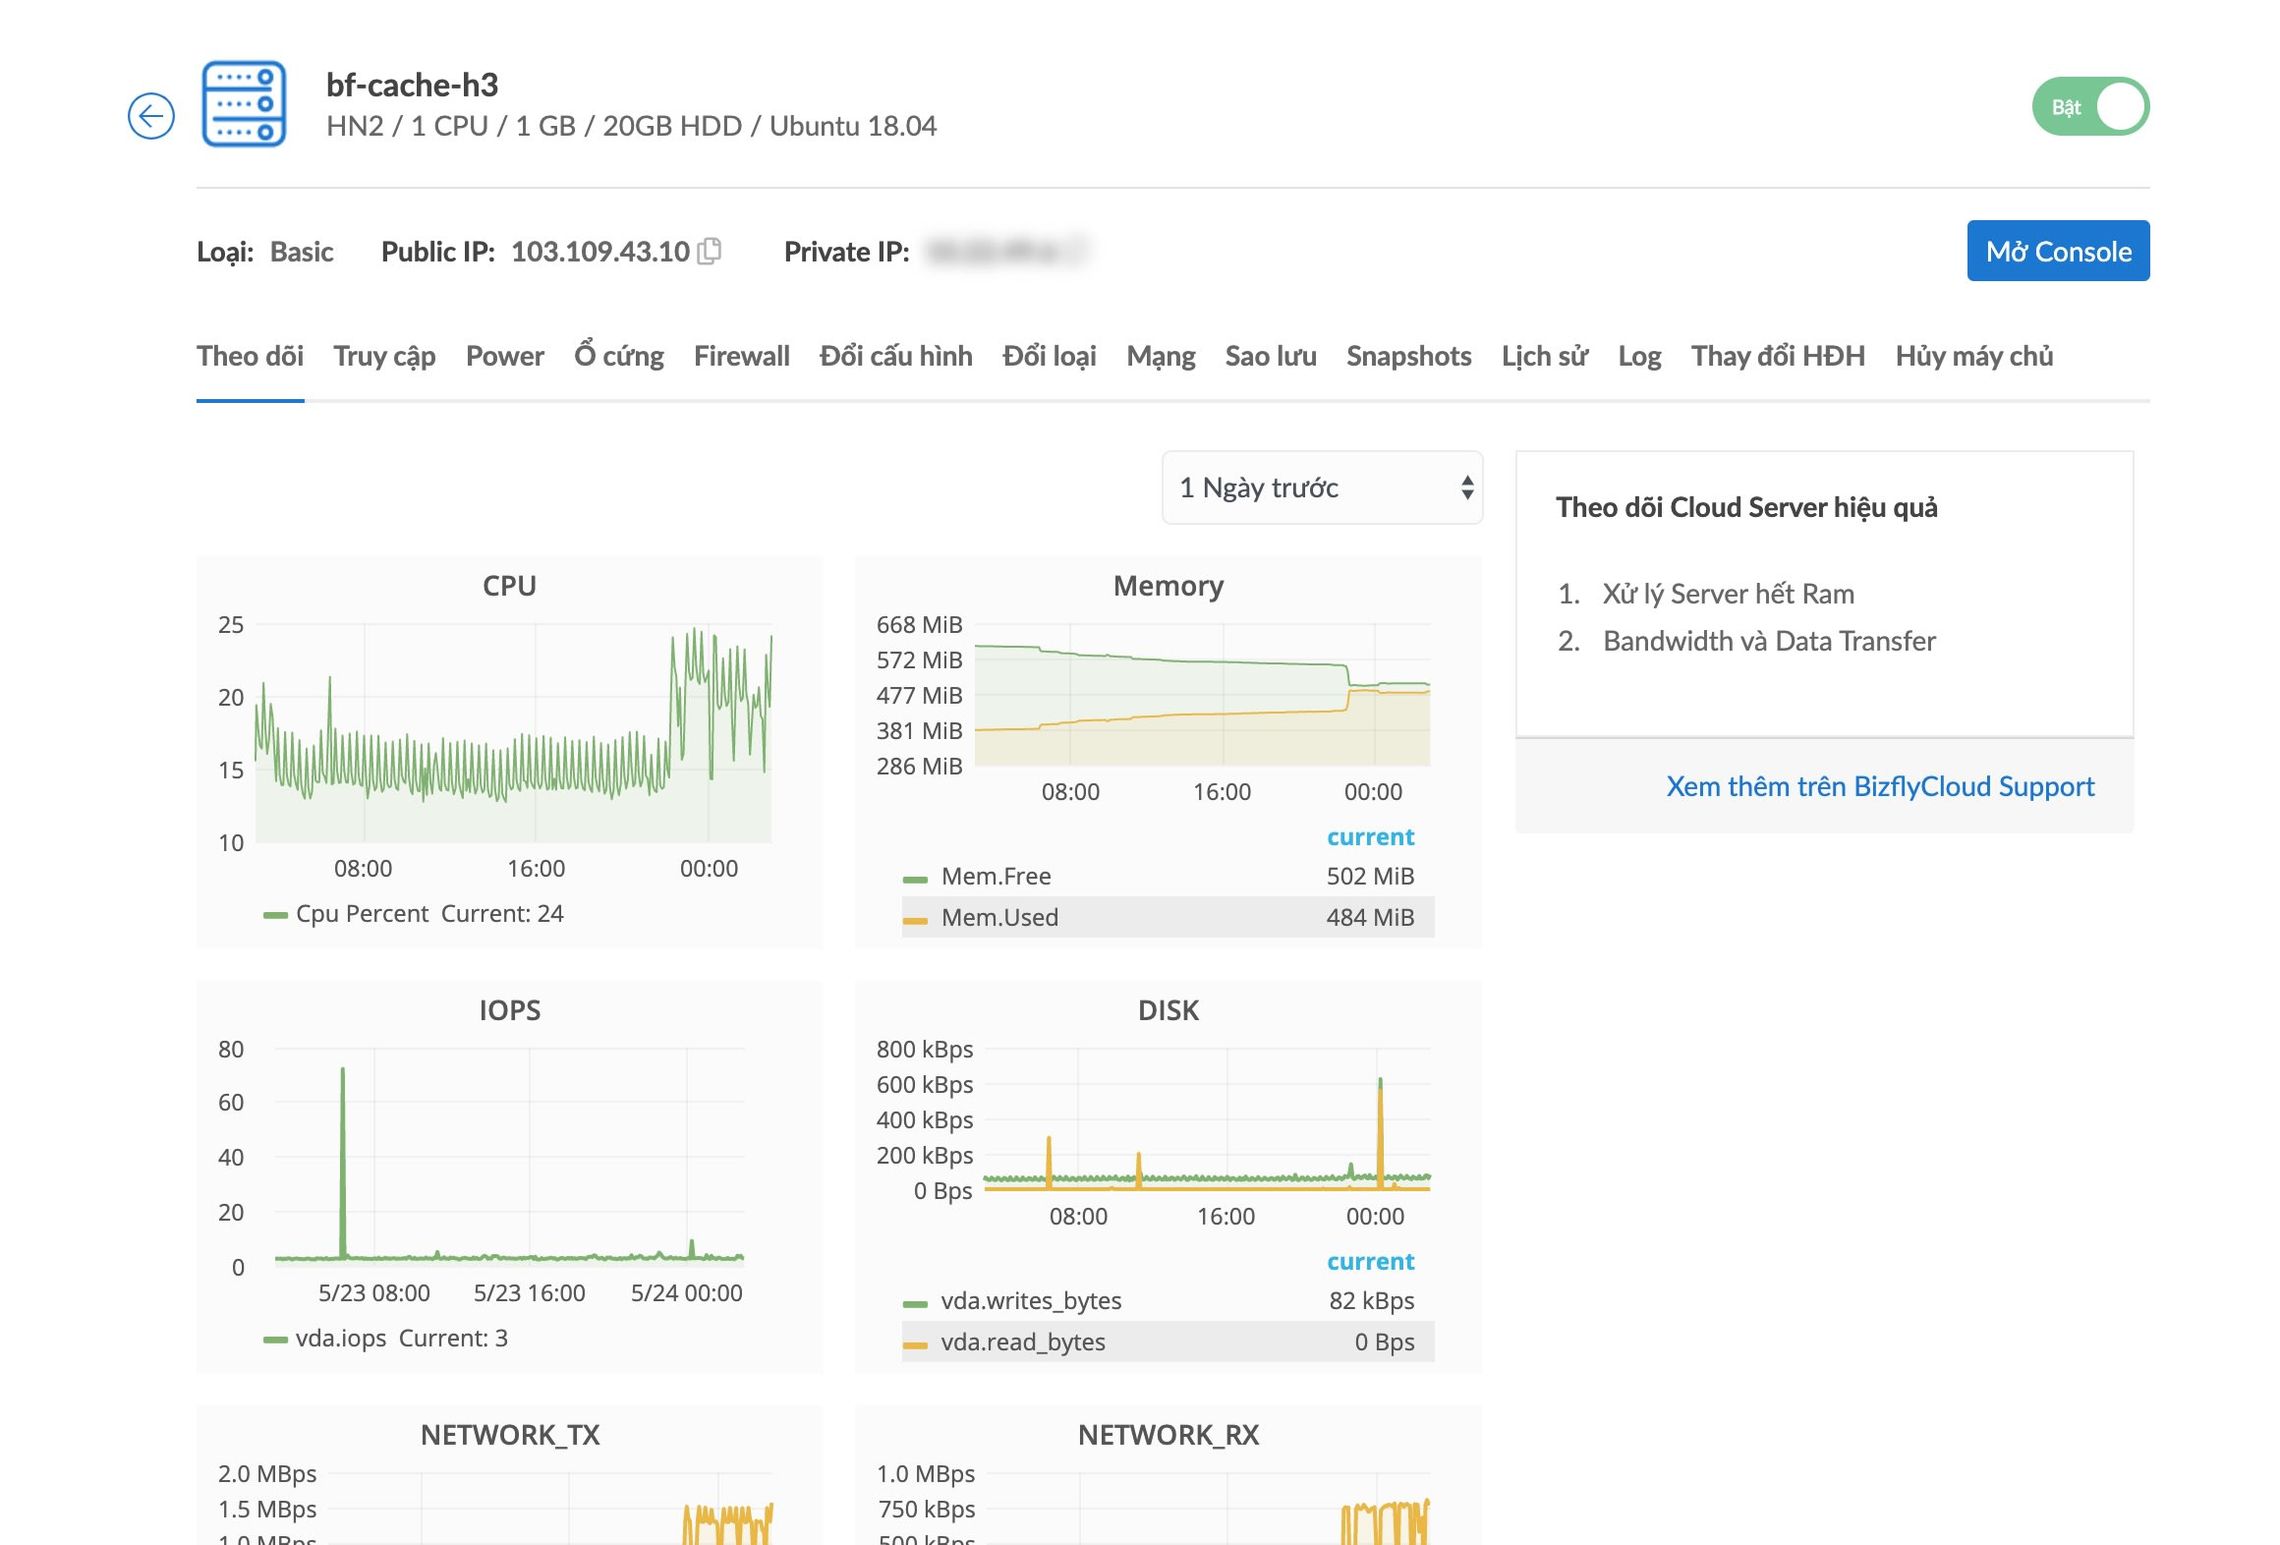Select the Log tab

coord(1640,356)
